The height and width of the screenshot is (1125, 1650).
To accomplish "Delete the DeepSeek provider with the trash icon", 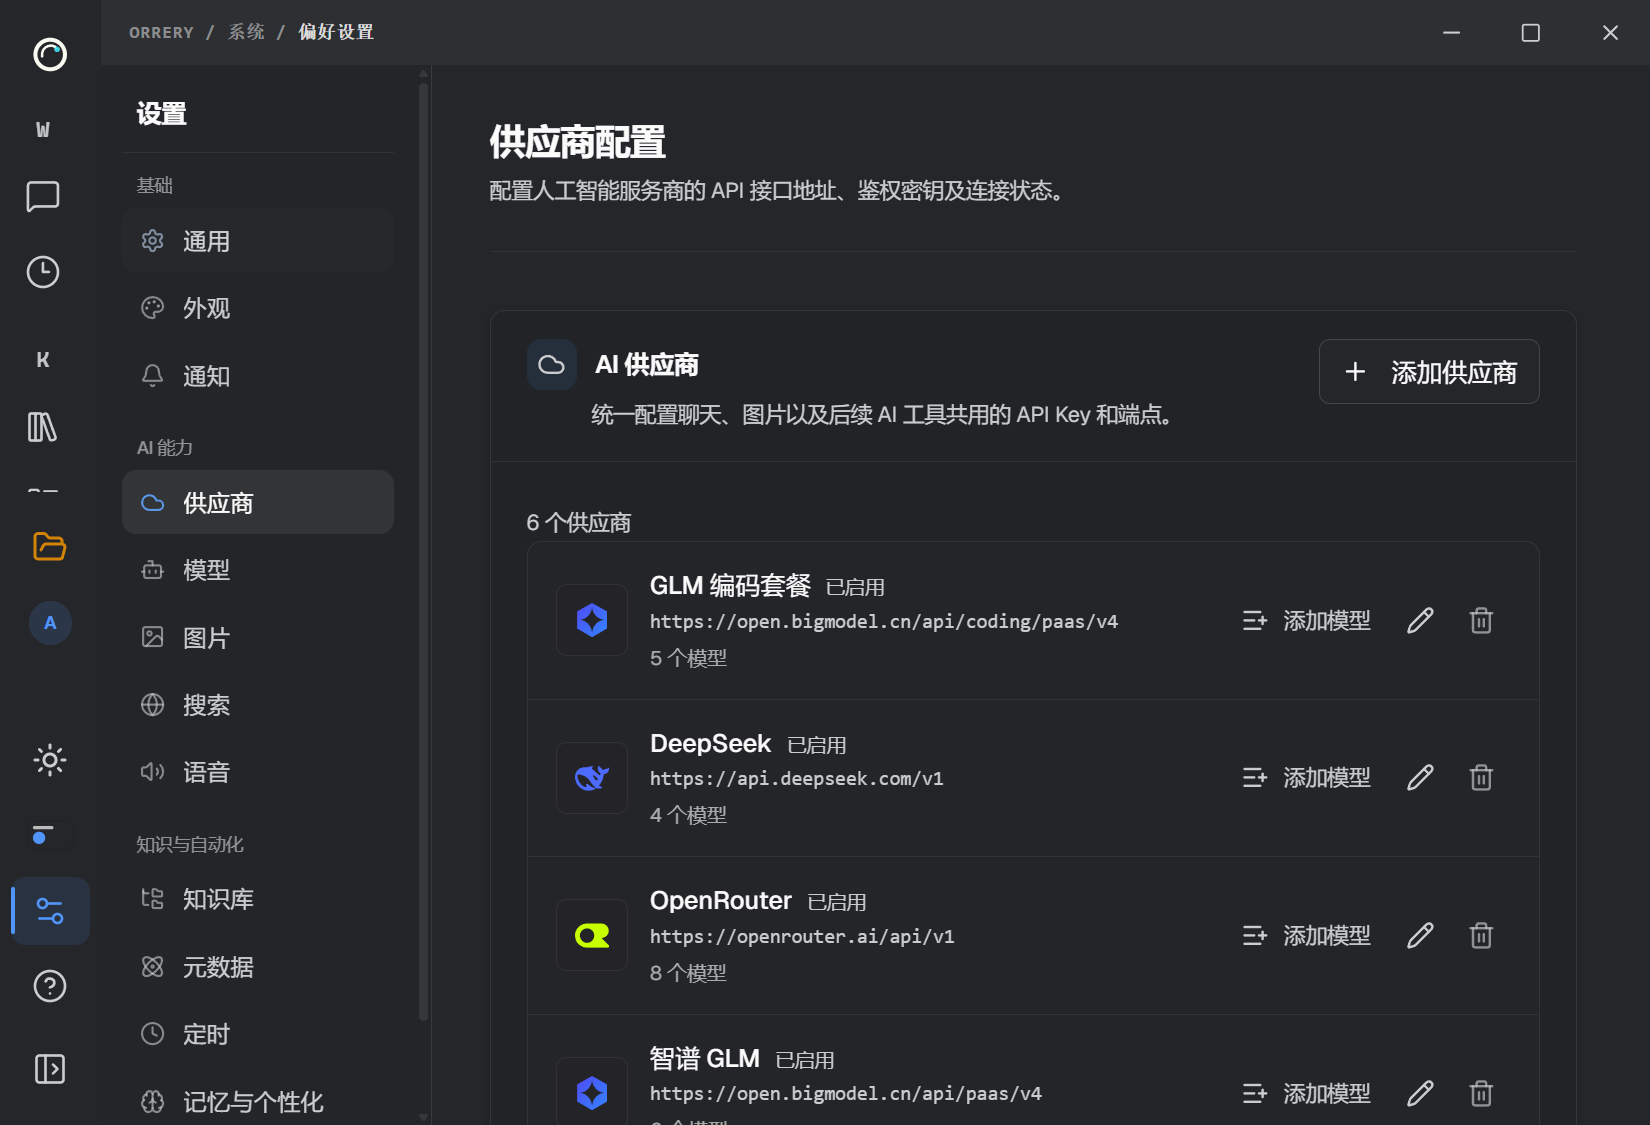I will pyautogui.click(x=1481, y=778).
